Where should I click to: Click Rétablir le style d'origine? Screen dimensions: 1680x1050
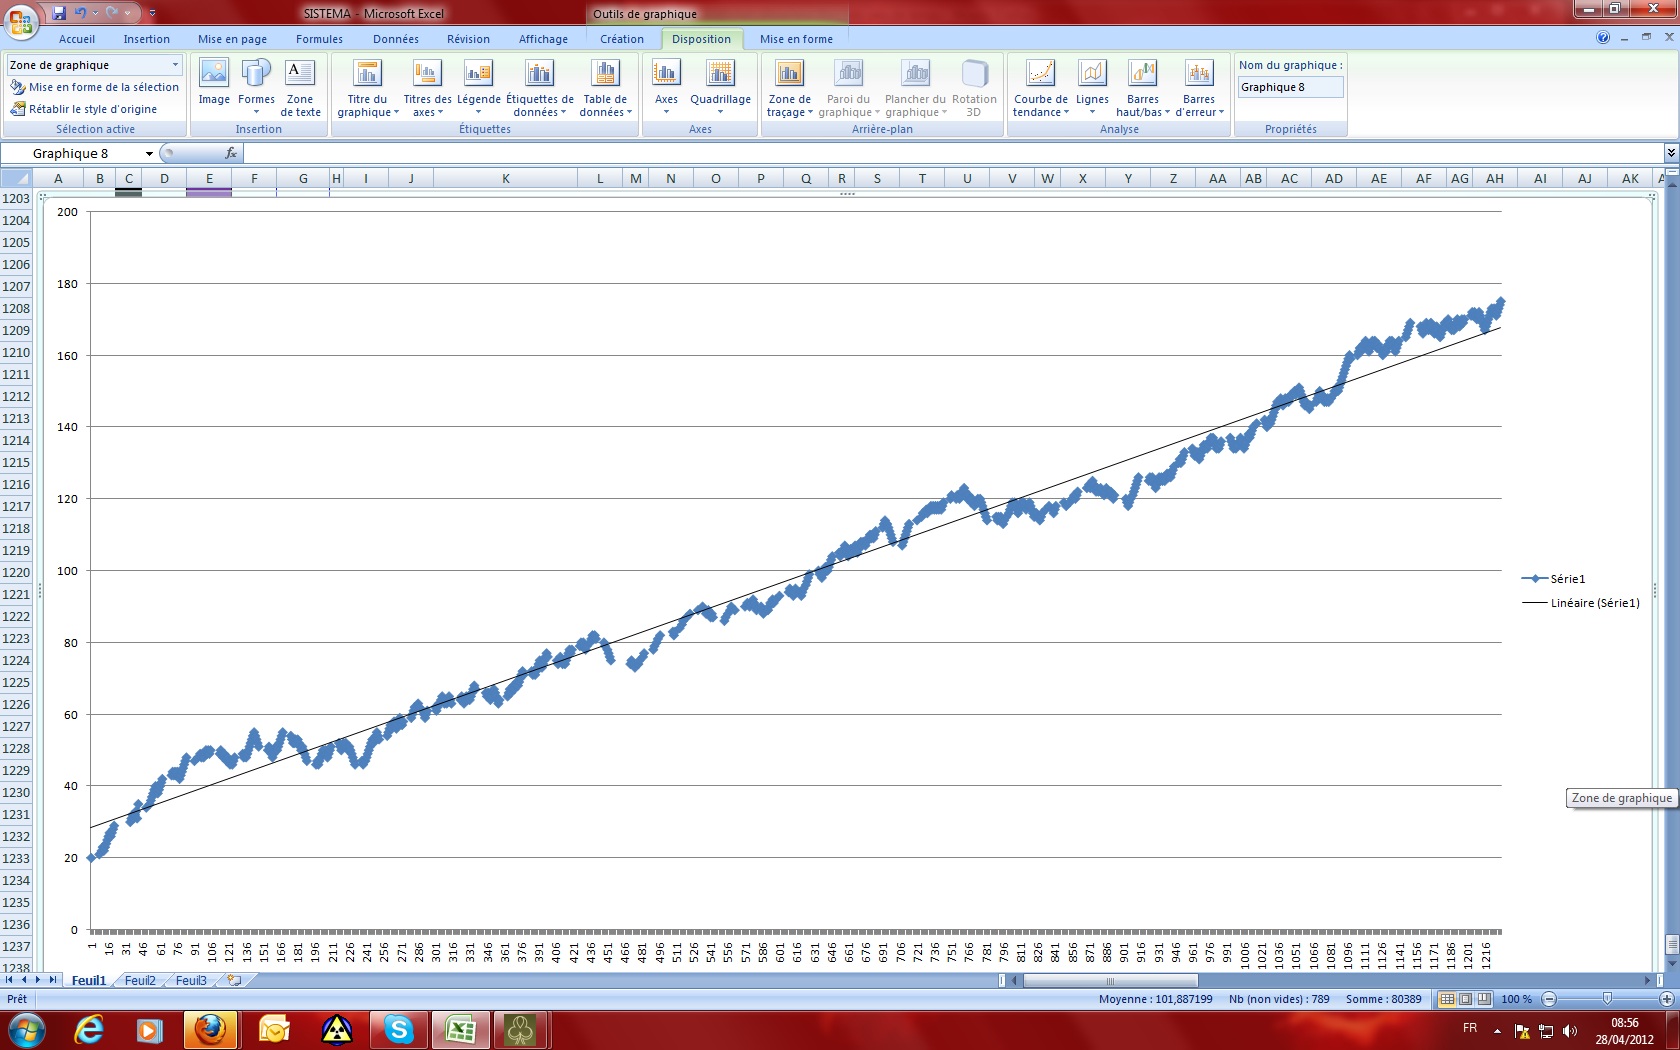pos(84,109)
